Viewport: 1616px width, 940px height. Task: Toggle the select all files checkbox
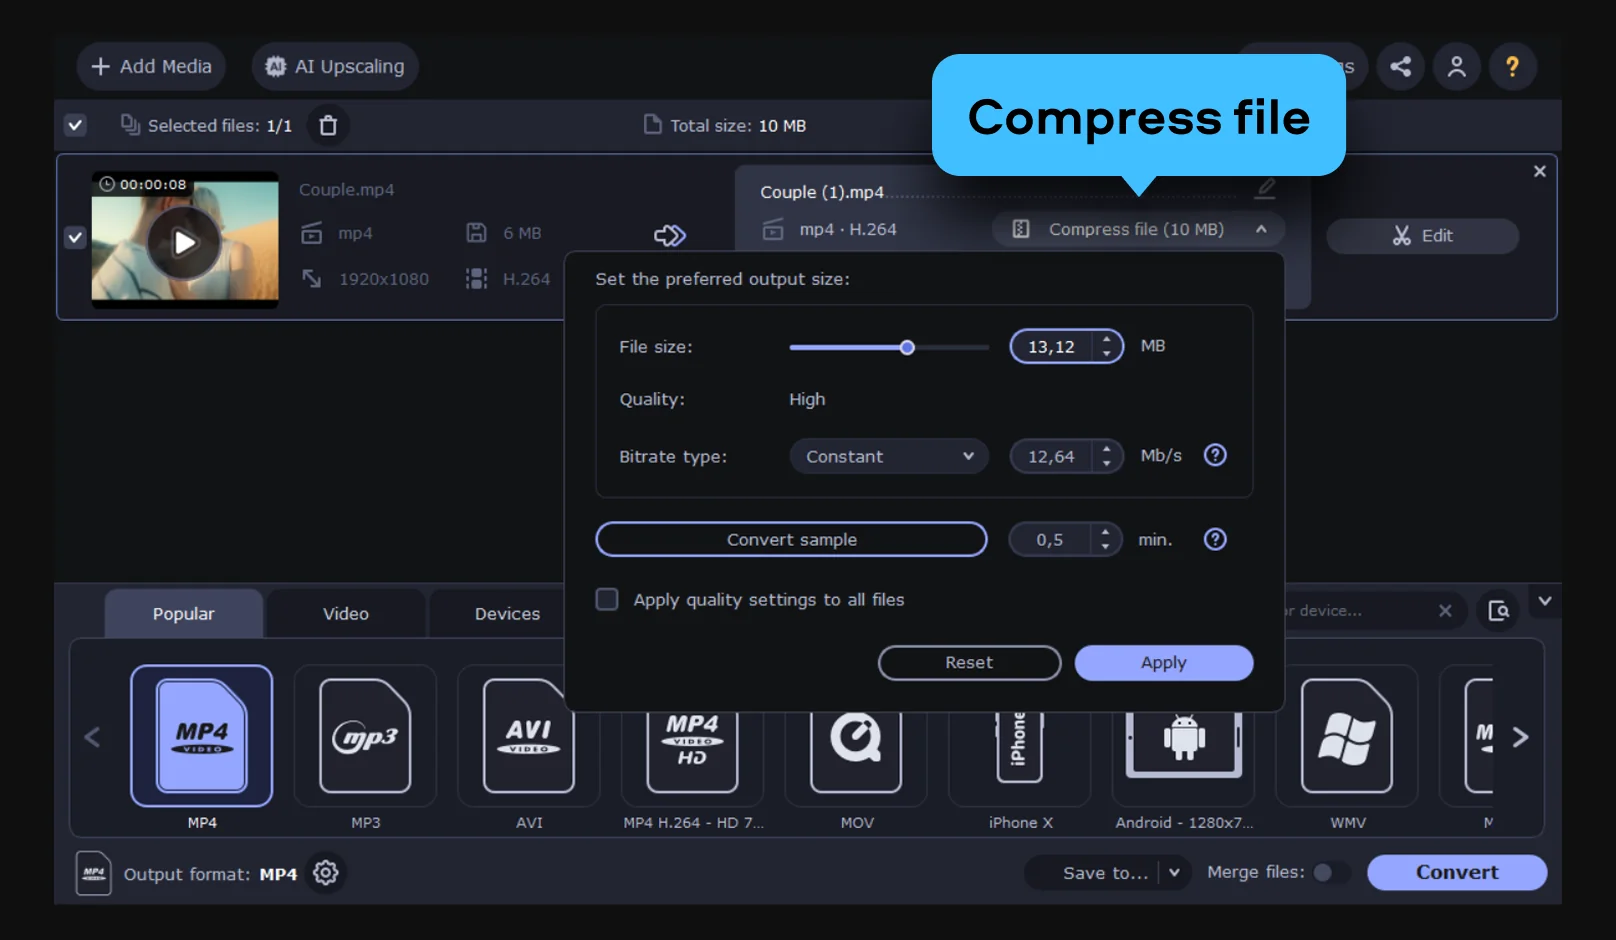point(75,126)
